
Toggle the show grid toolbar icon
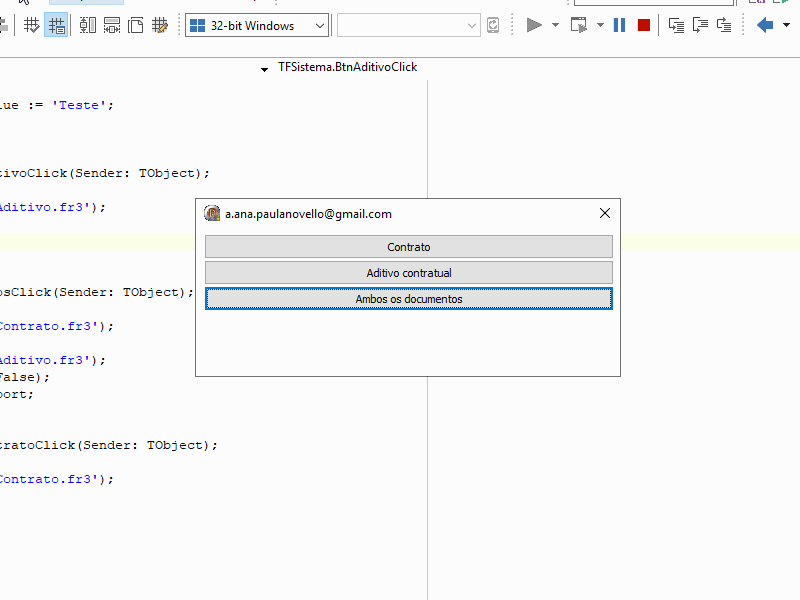(x=32, y=25)
